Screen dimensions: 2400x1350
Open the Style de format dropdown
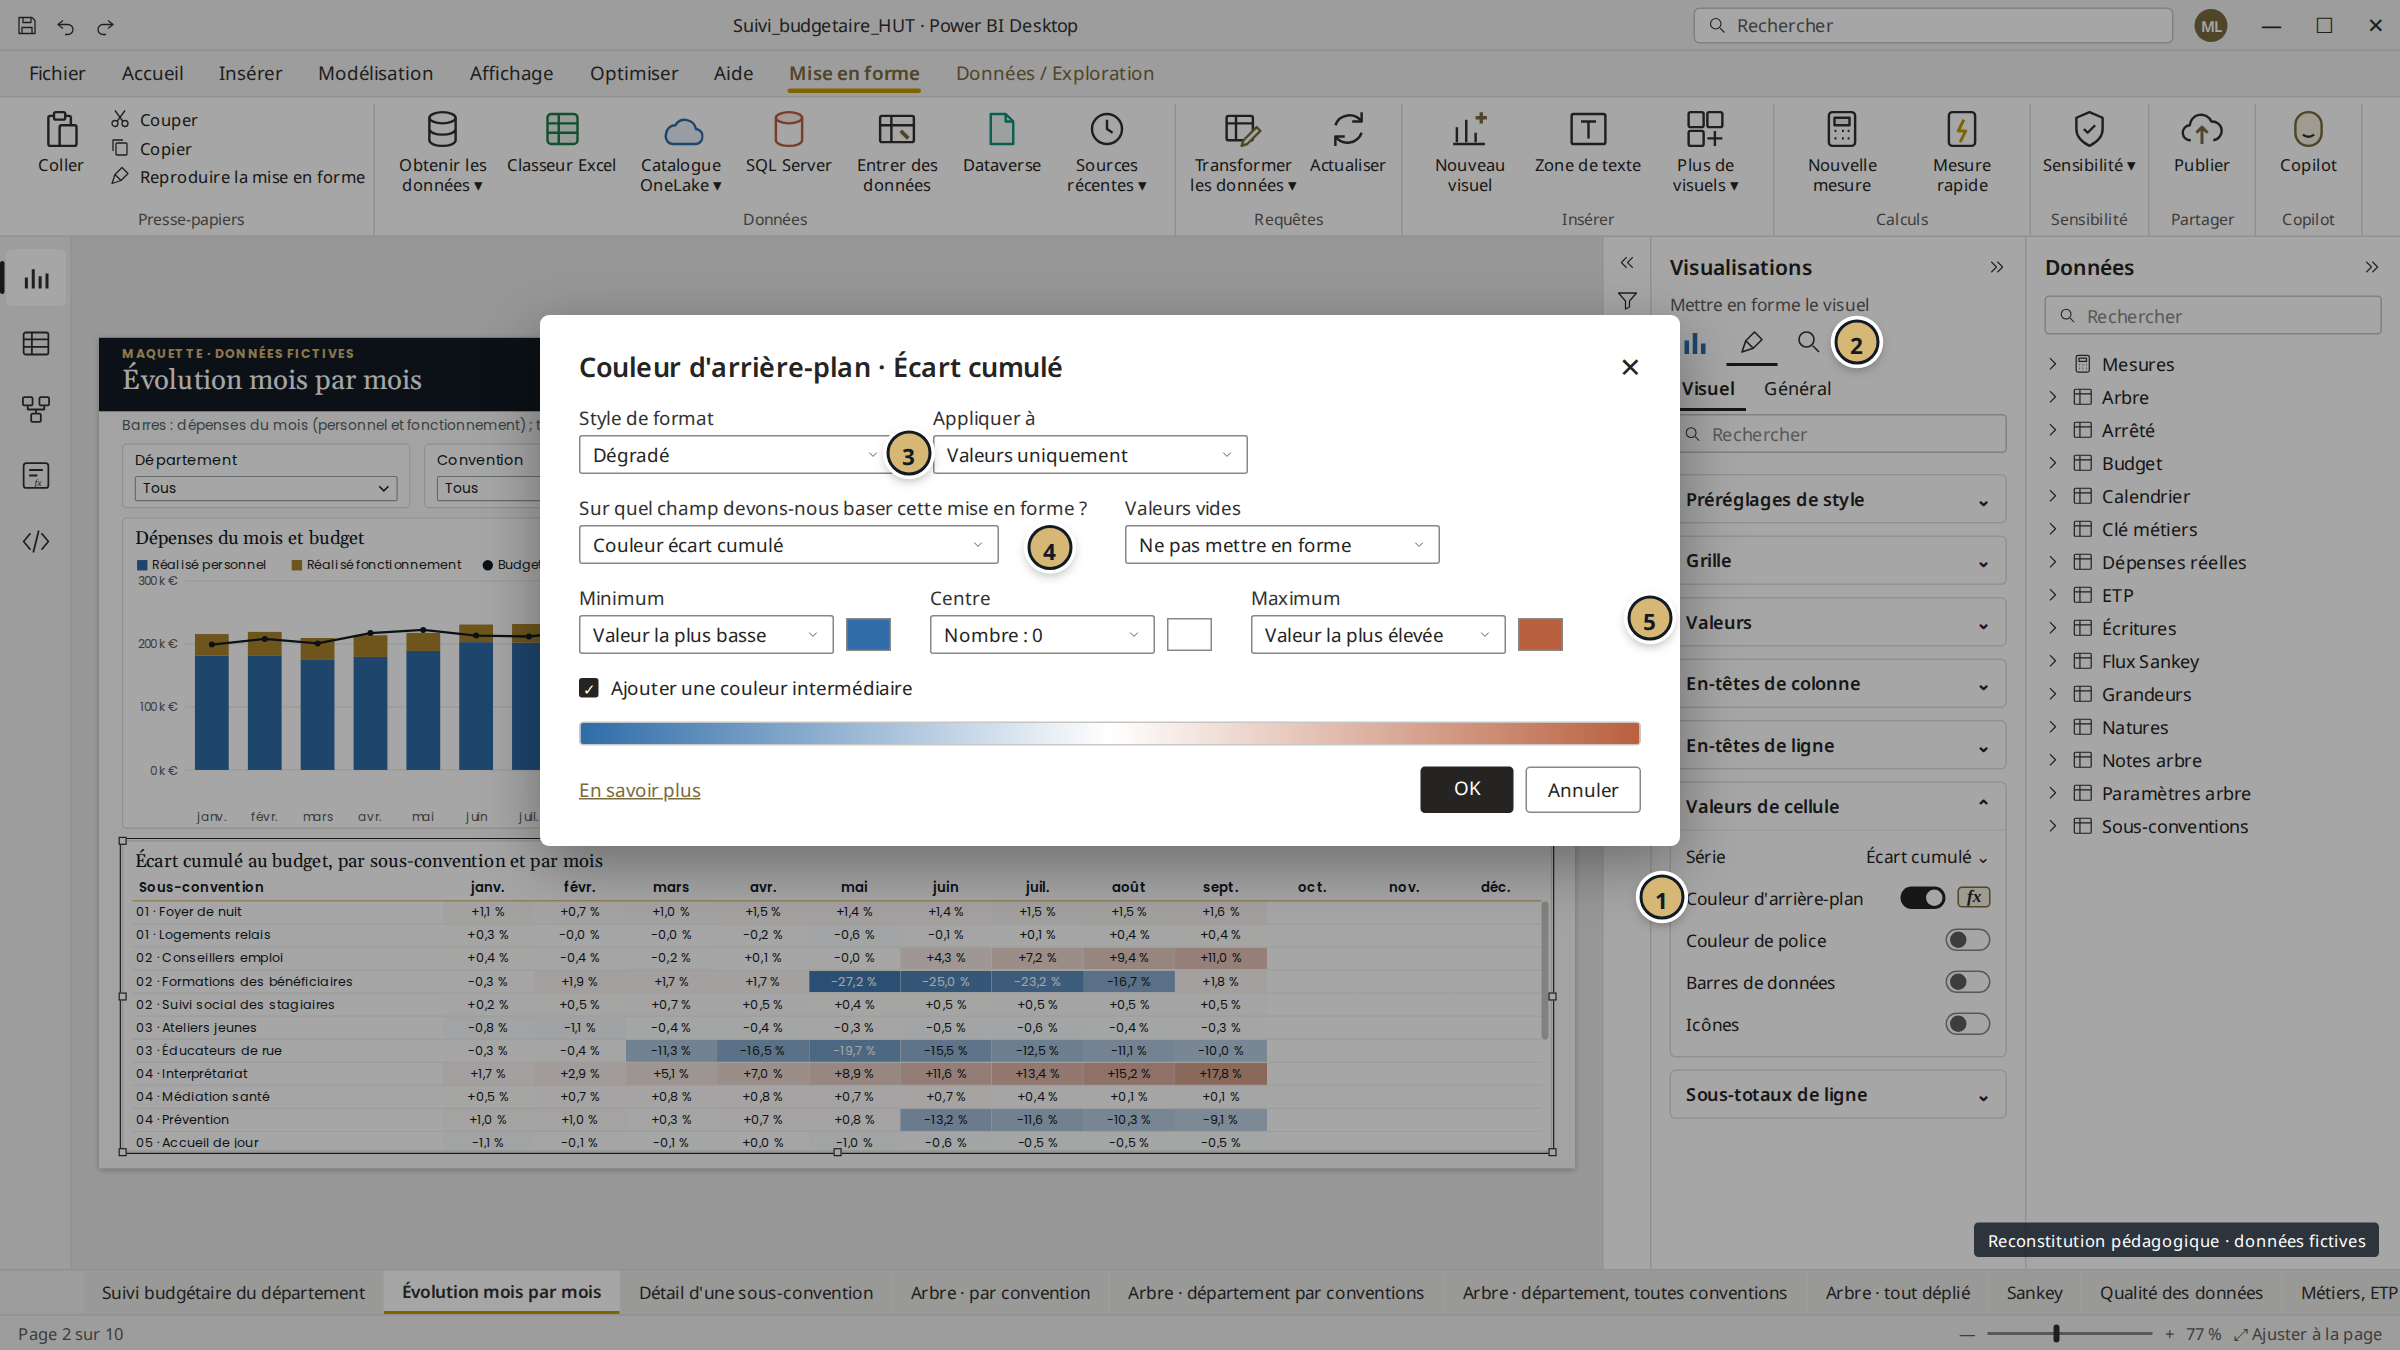(x=734, y=455)
